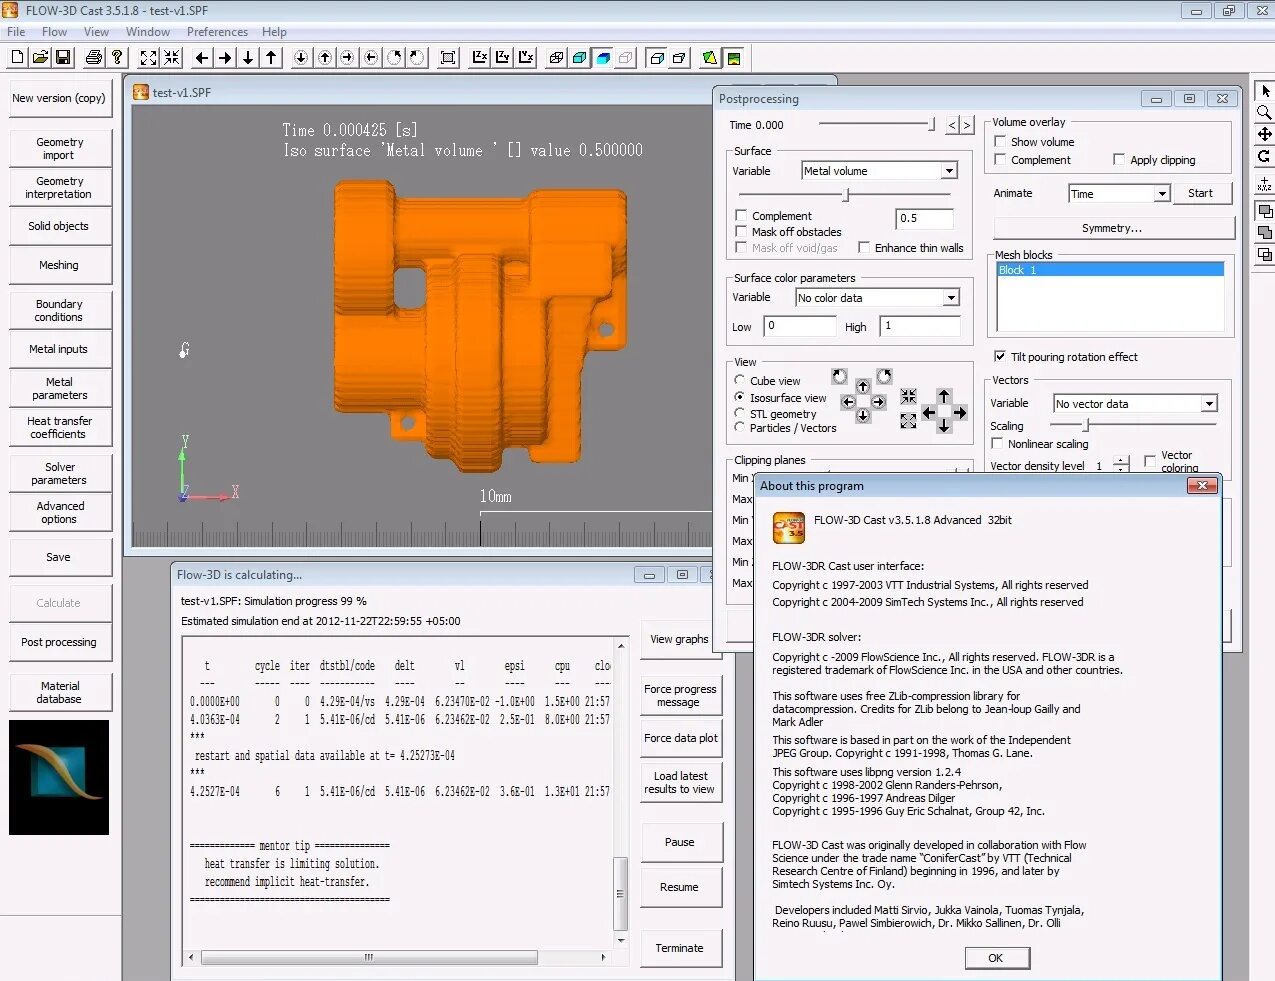Click the zoom-out expanding-arrows toolbar icon

(148, 58)
